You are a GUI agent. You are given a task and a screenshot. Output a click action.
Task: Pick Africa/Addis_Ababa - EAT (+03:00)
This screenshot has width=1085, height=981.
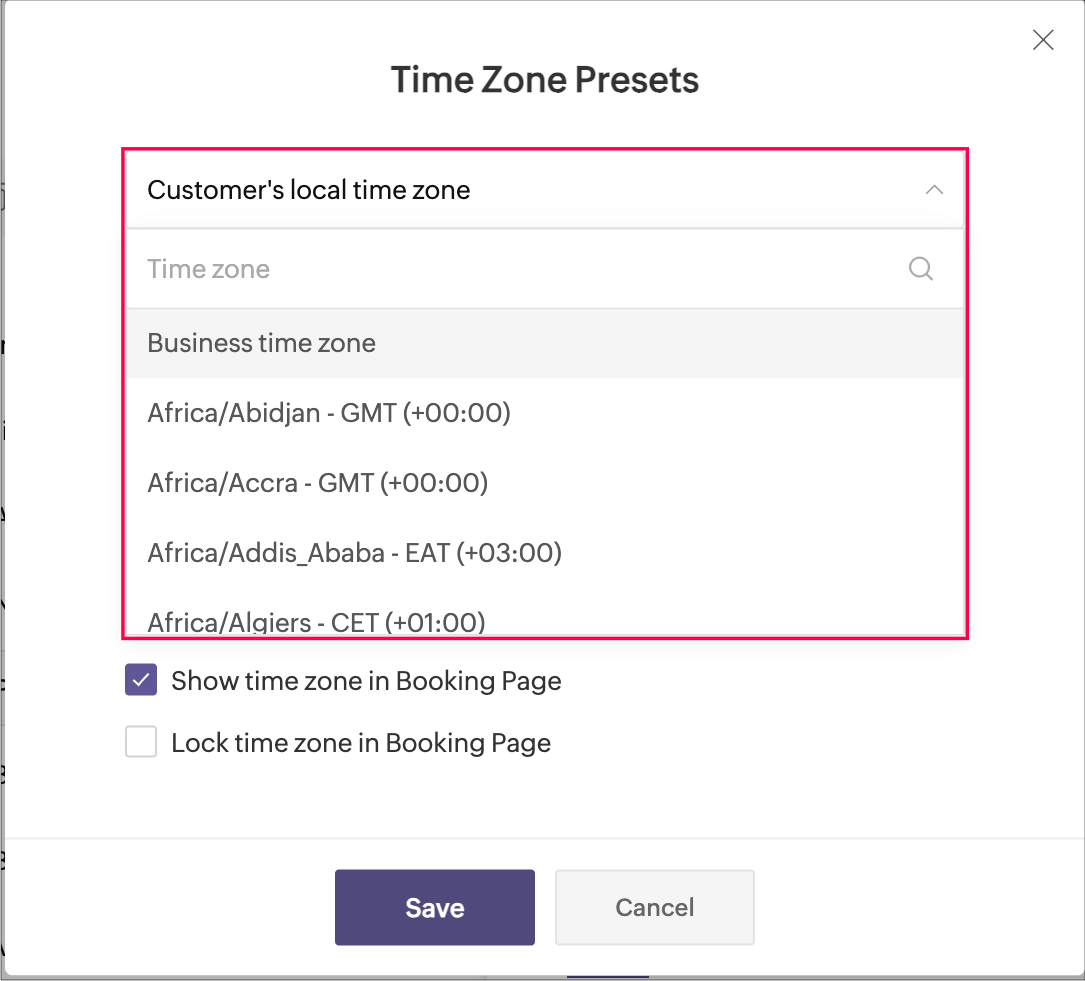point(545,553)
